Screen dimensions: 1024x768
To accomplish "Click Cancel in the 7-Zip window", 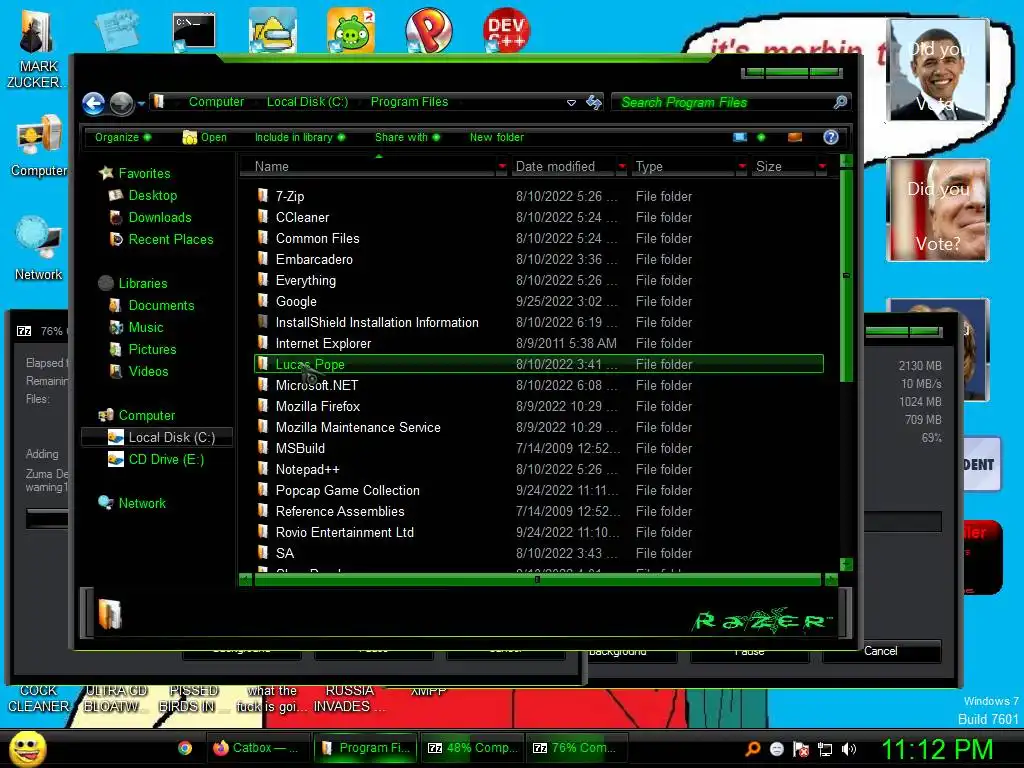I will (882, 651).
